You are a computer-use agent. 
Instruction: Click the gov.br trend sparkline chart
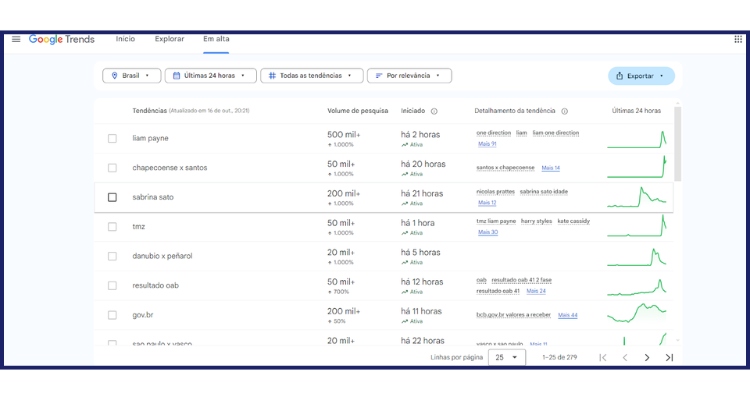coord(637,313)
